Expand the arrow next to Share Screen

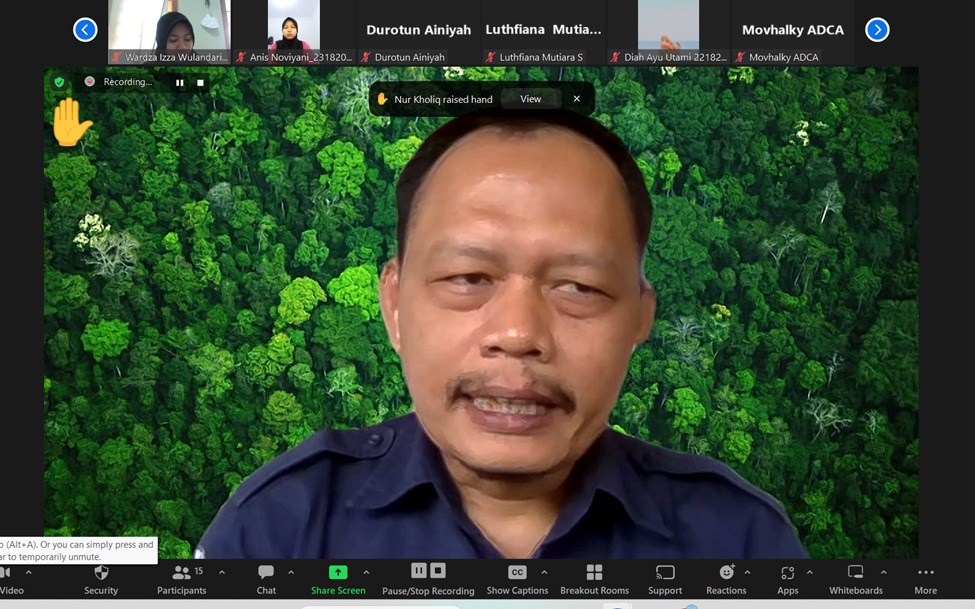pos(366,572)
